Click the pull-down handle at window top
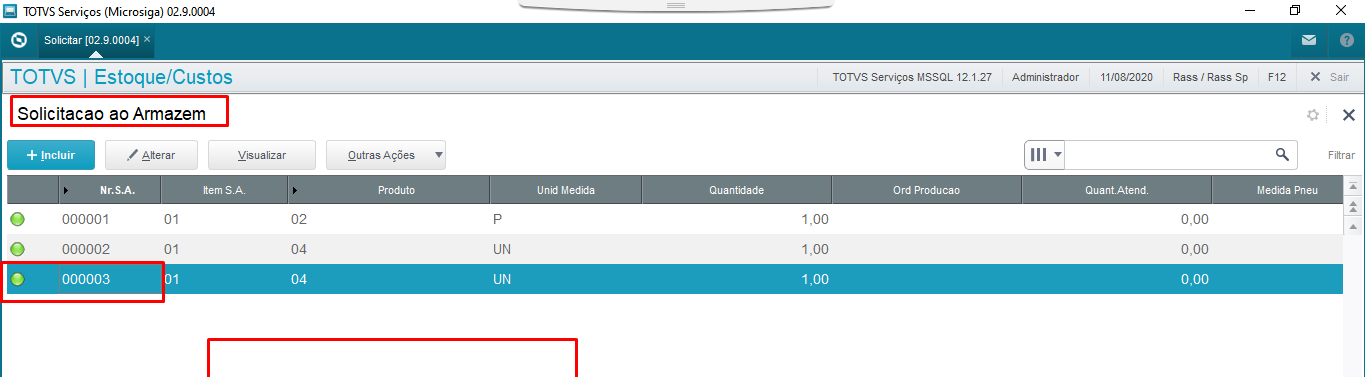The height and width of the screenshot is (377, 1365). (675, 5)
